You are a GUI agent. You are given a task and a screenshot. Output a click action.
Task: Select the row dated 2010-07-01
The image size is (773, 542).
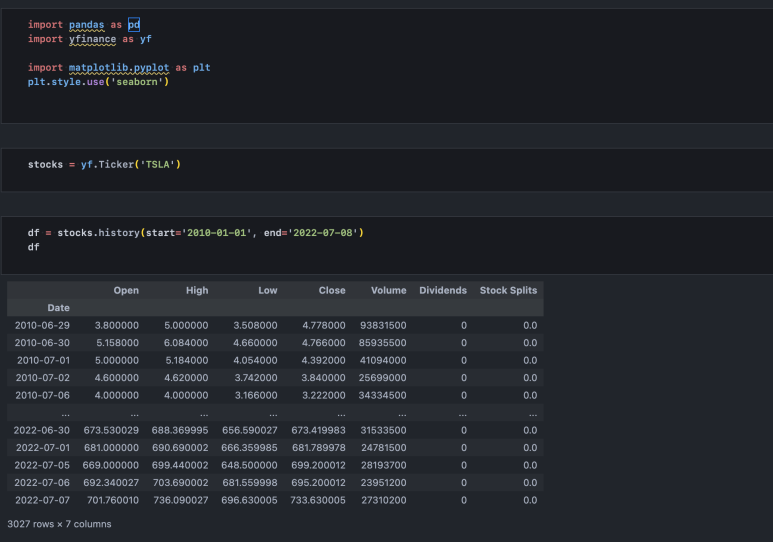(x=275, y=361)
